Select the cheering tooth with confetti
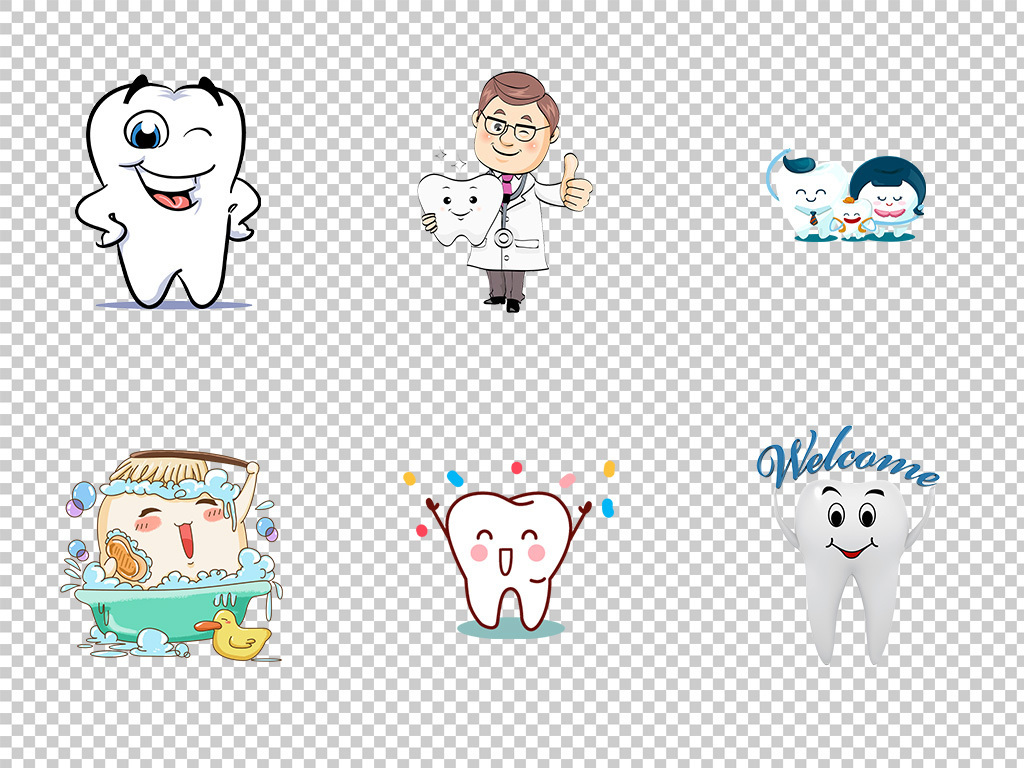Image resolution: width=1024 pixels, height=768 pixels. tap(510, 549)
